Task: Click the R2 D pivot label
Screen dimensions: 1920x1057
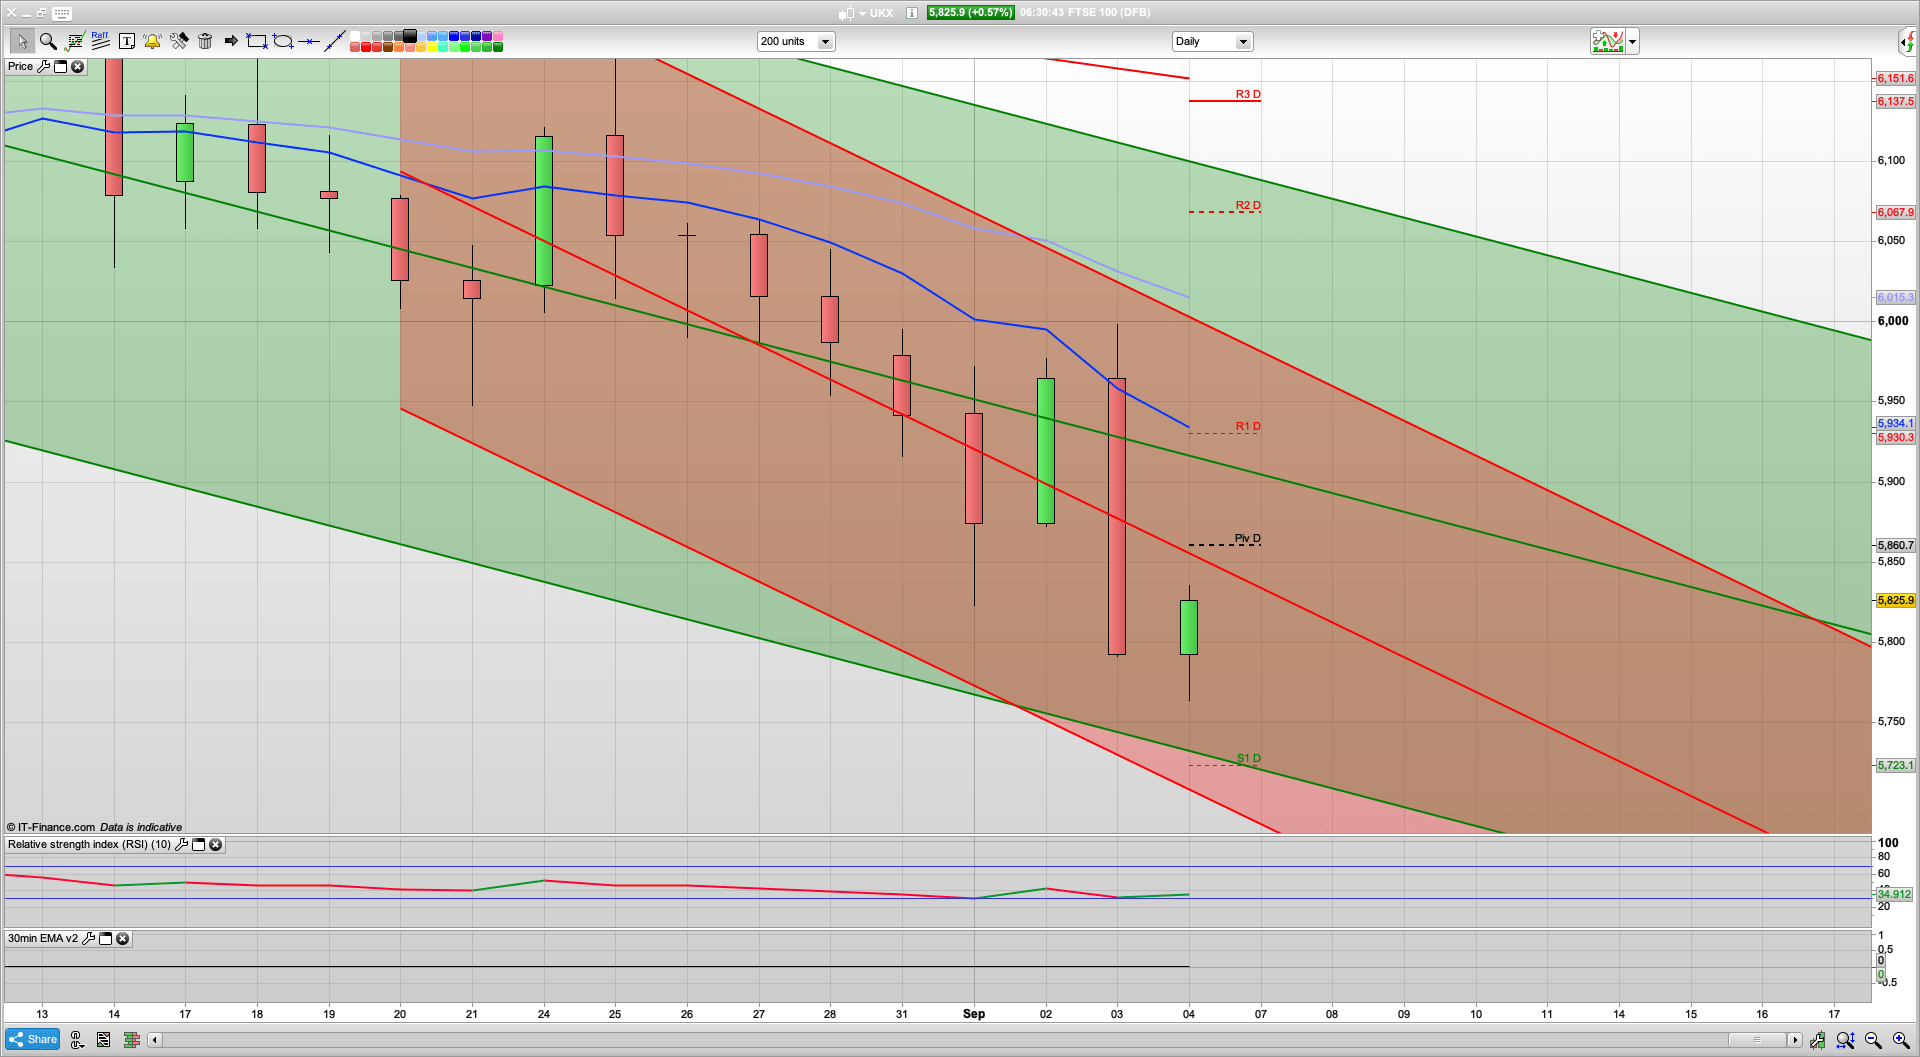Action: (x=1247, y=205)
